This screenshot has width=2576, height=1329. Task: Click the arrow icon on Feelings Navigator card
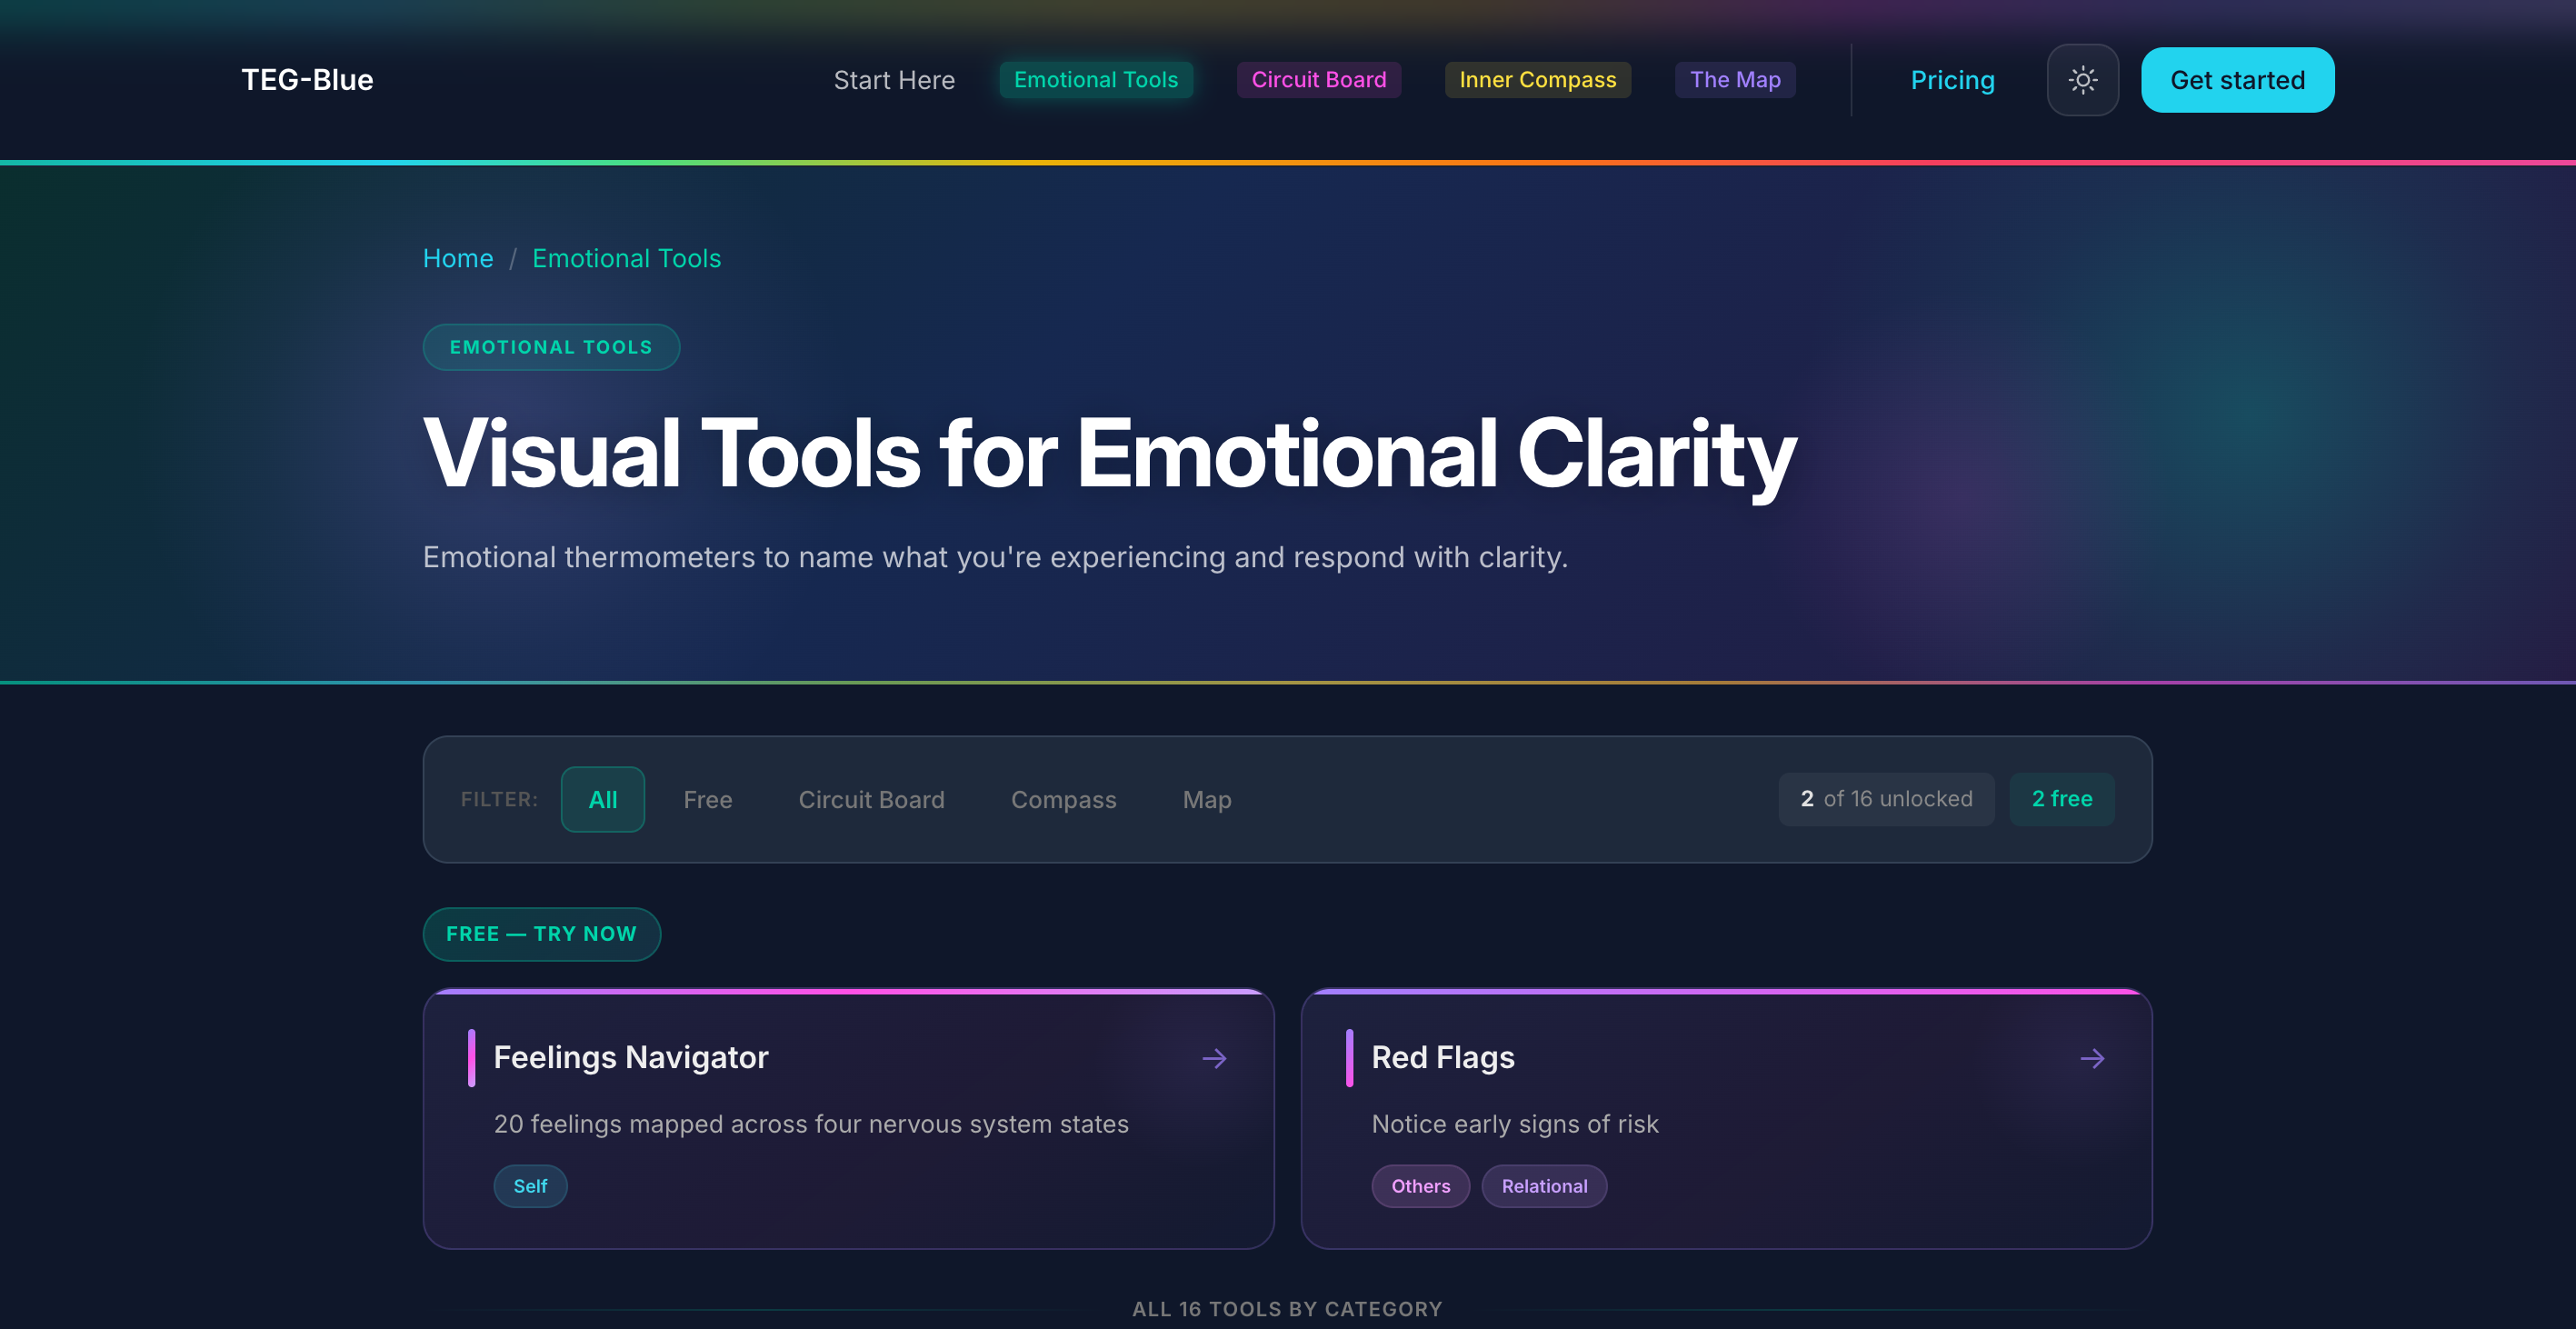click(1214, 1058)
